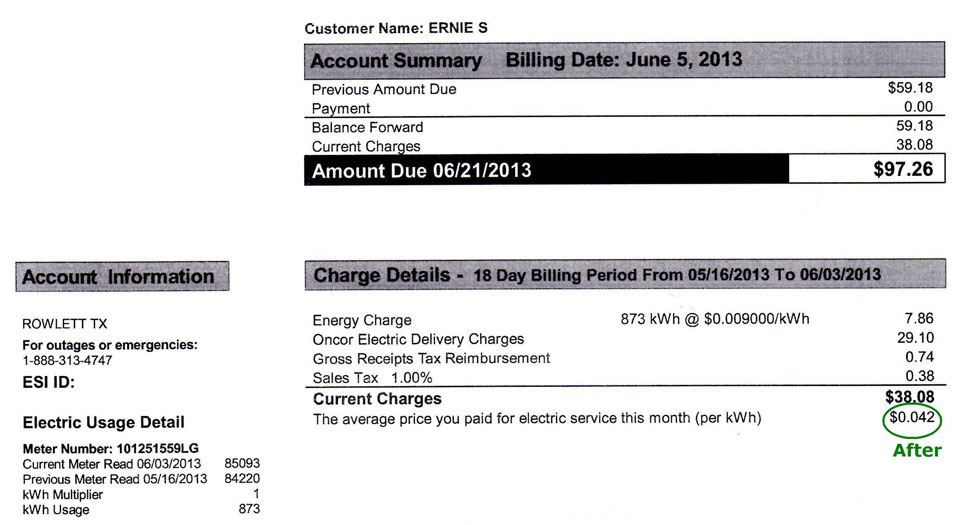The image size is (960, 525).
Task: Click the $97.26 amount due value
Action: click(x=903, y=169)
